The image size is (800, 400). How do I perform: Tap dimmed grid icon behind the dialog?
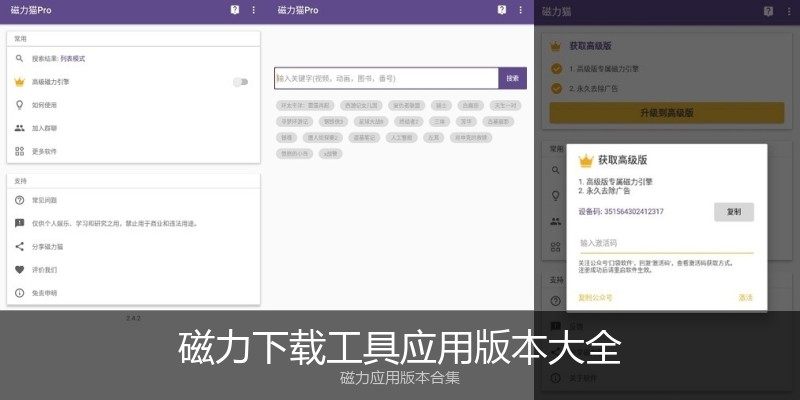pos(556,247)
